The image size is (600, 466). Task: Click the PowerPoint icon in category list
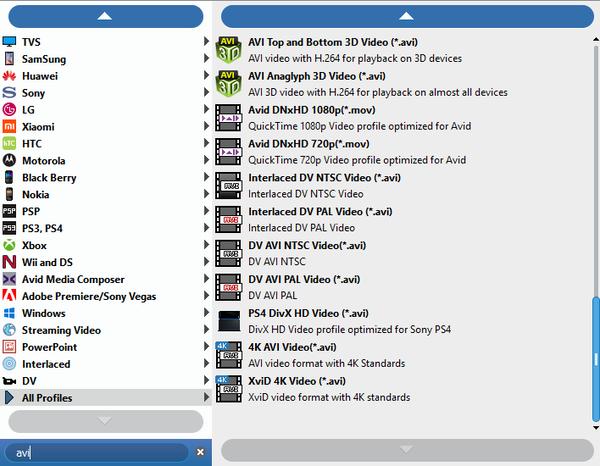coord(10,347)
